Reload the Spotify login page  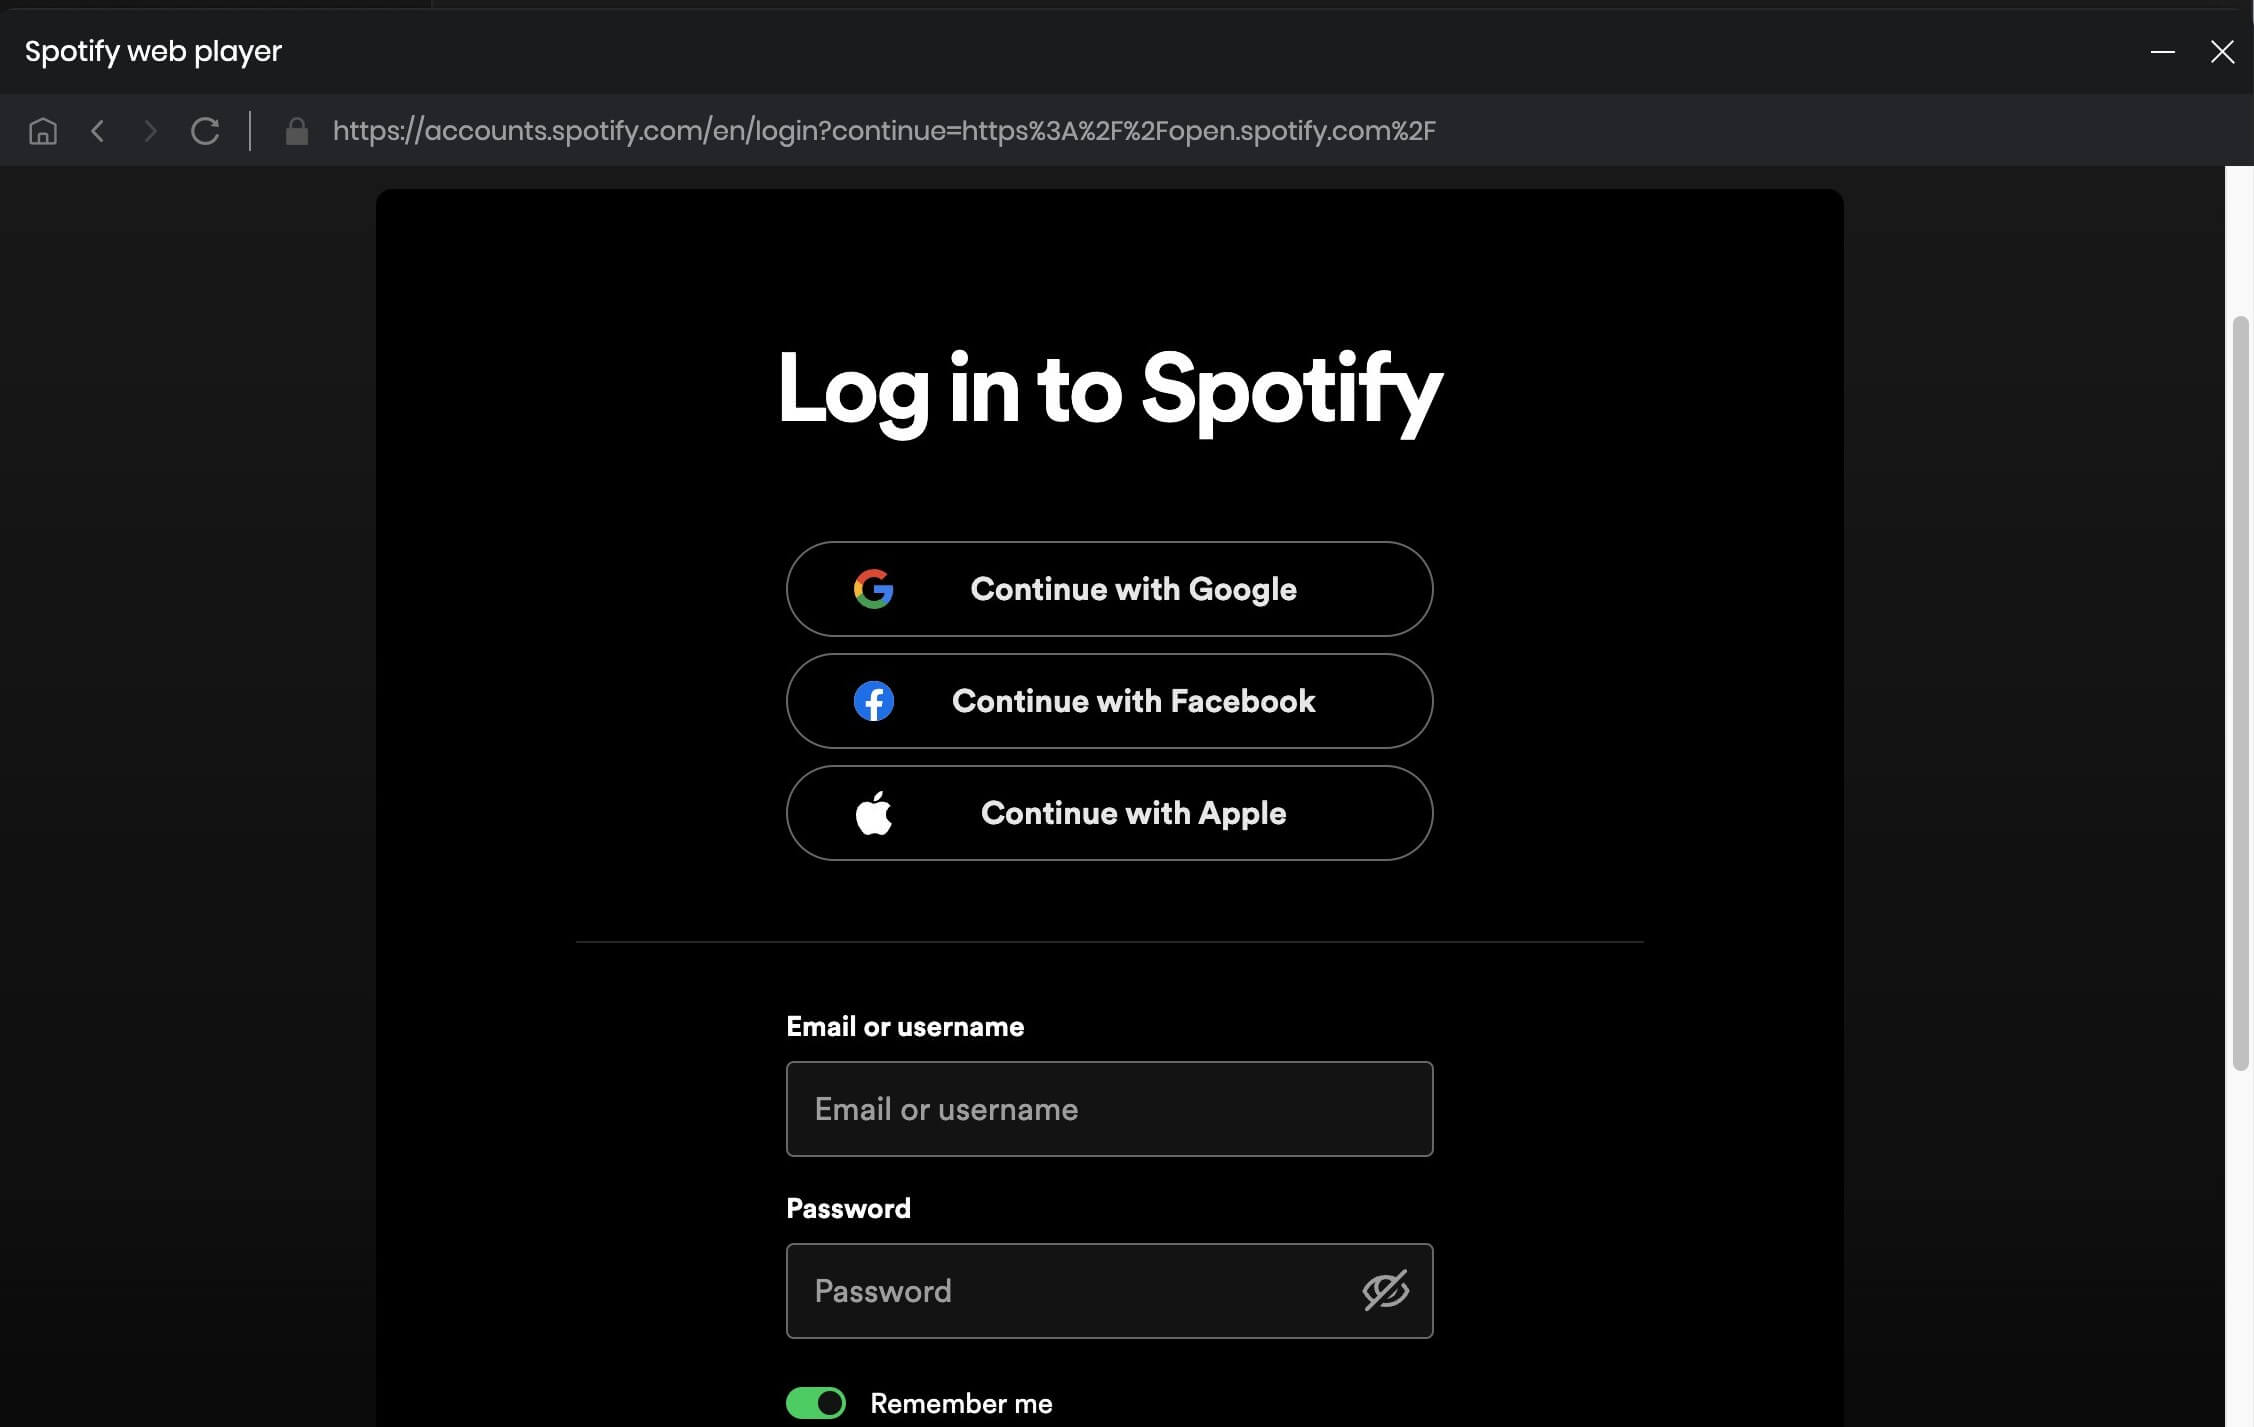(x=205, y=131)
